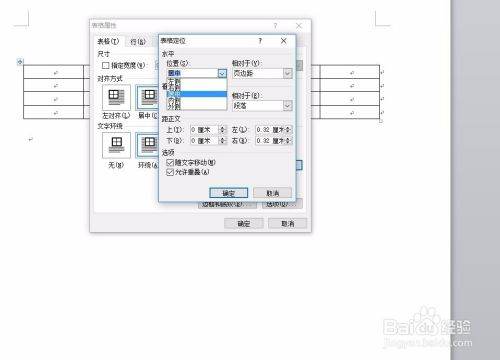Click the 上 distance field

pyautogui.click(x=205, y=130)
